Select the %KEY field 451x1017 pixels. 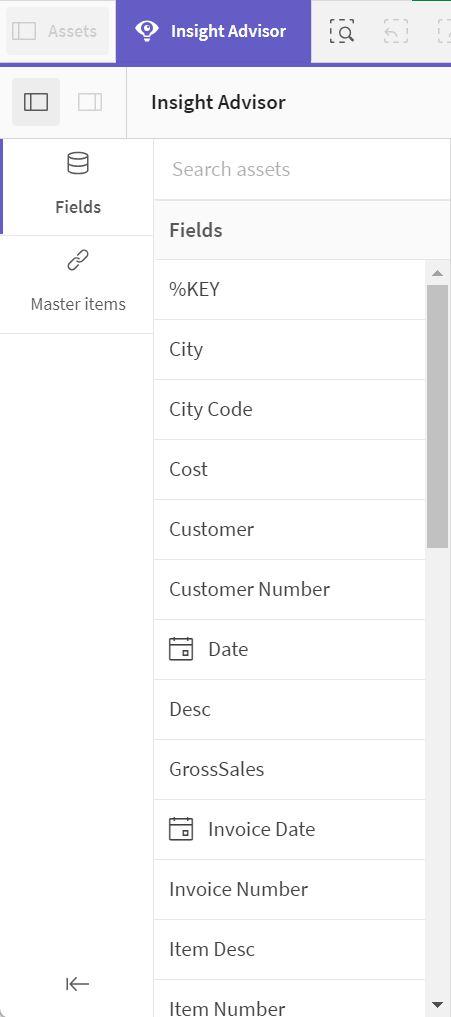tap(289, 289)
